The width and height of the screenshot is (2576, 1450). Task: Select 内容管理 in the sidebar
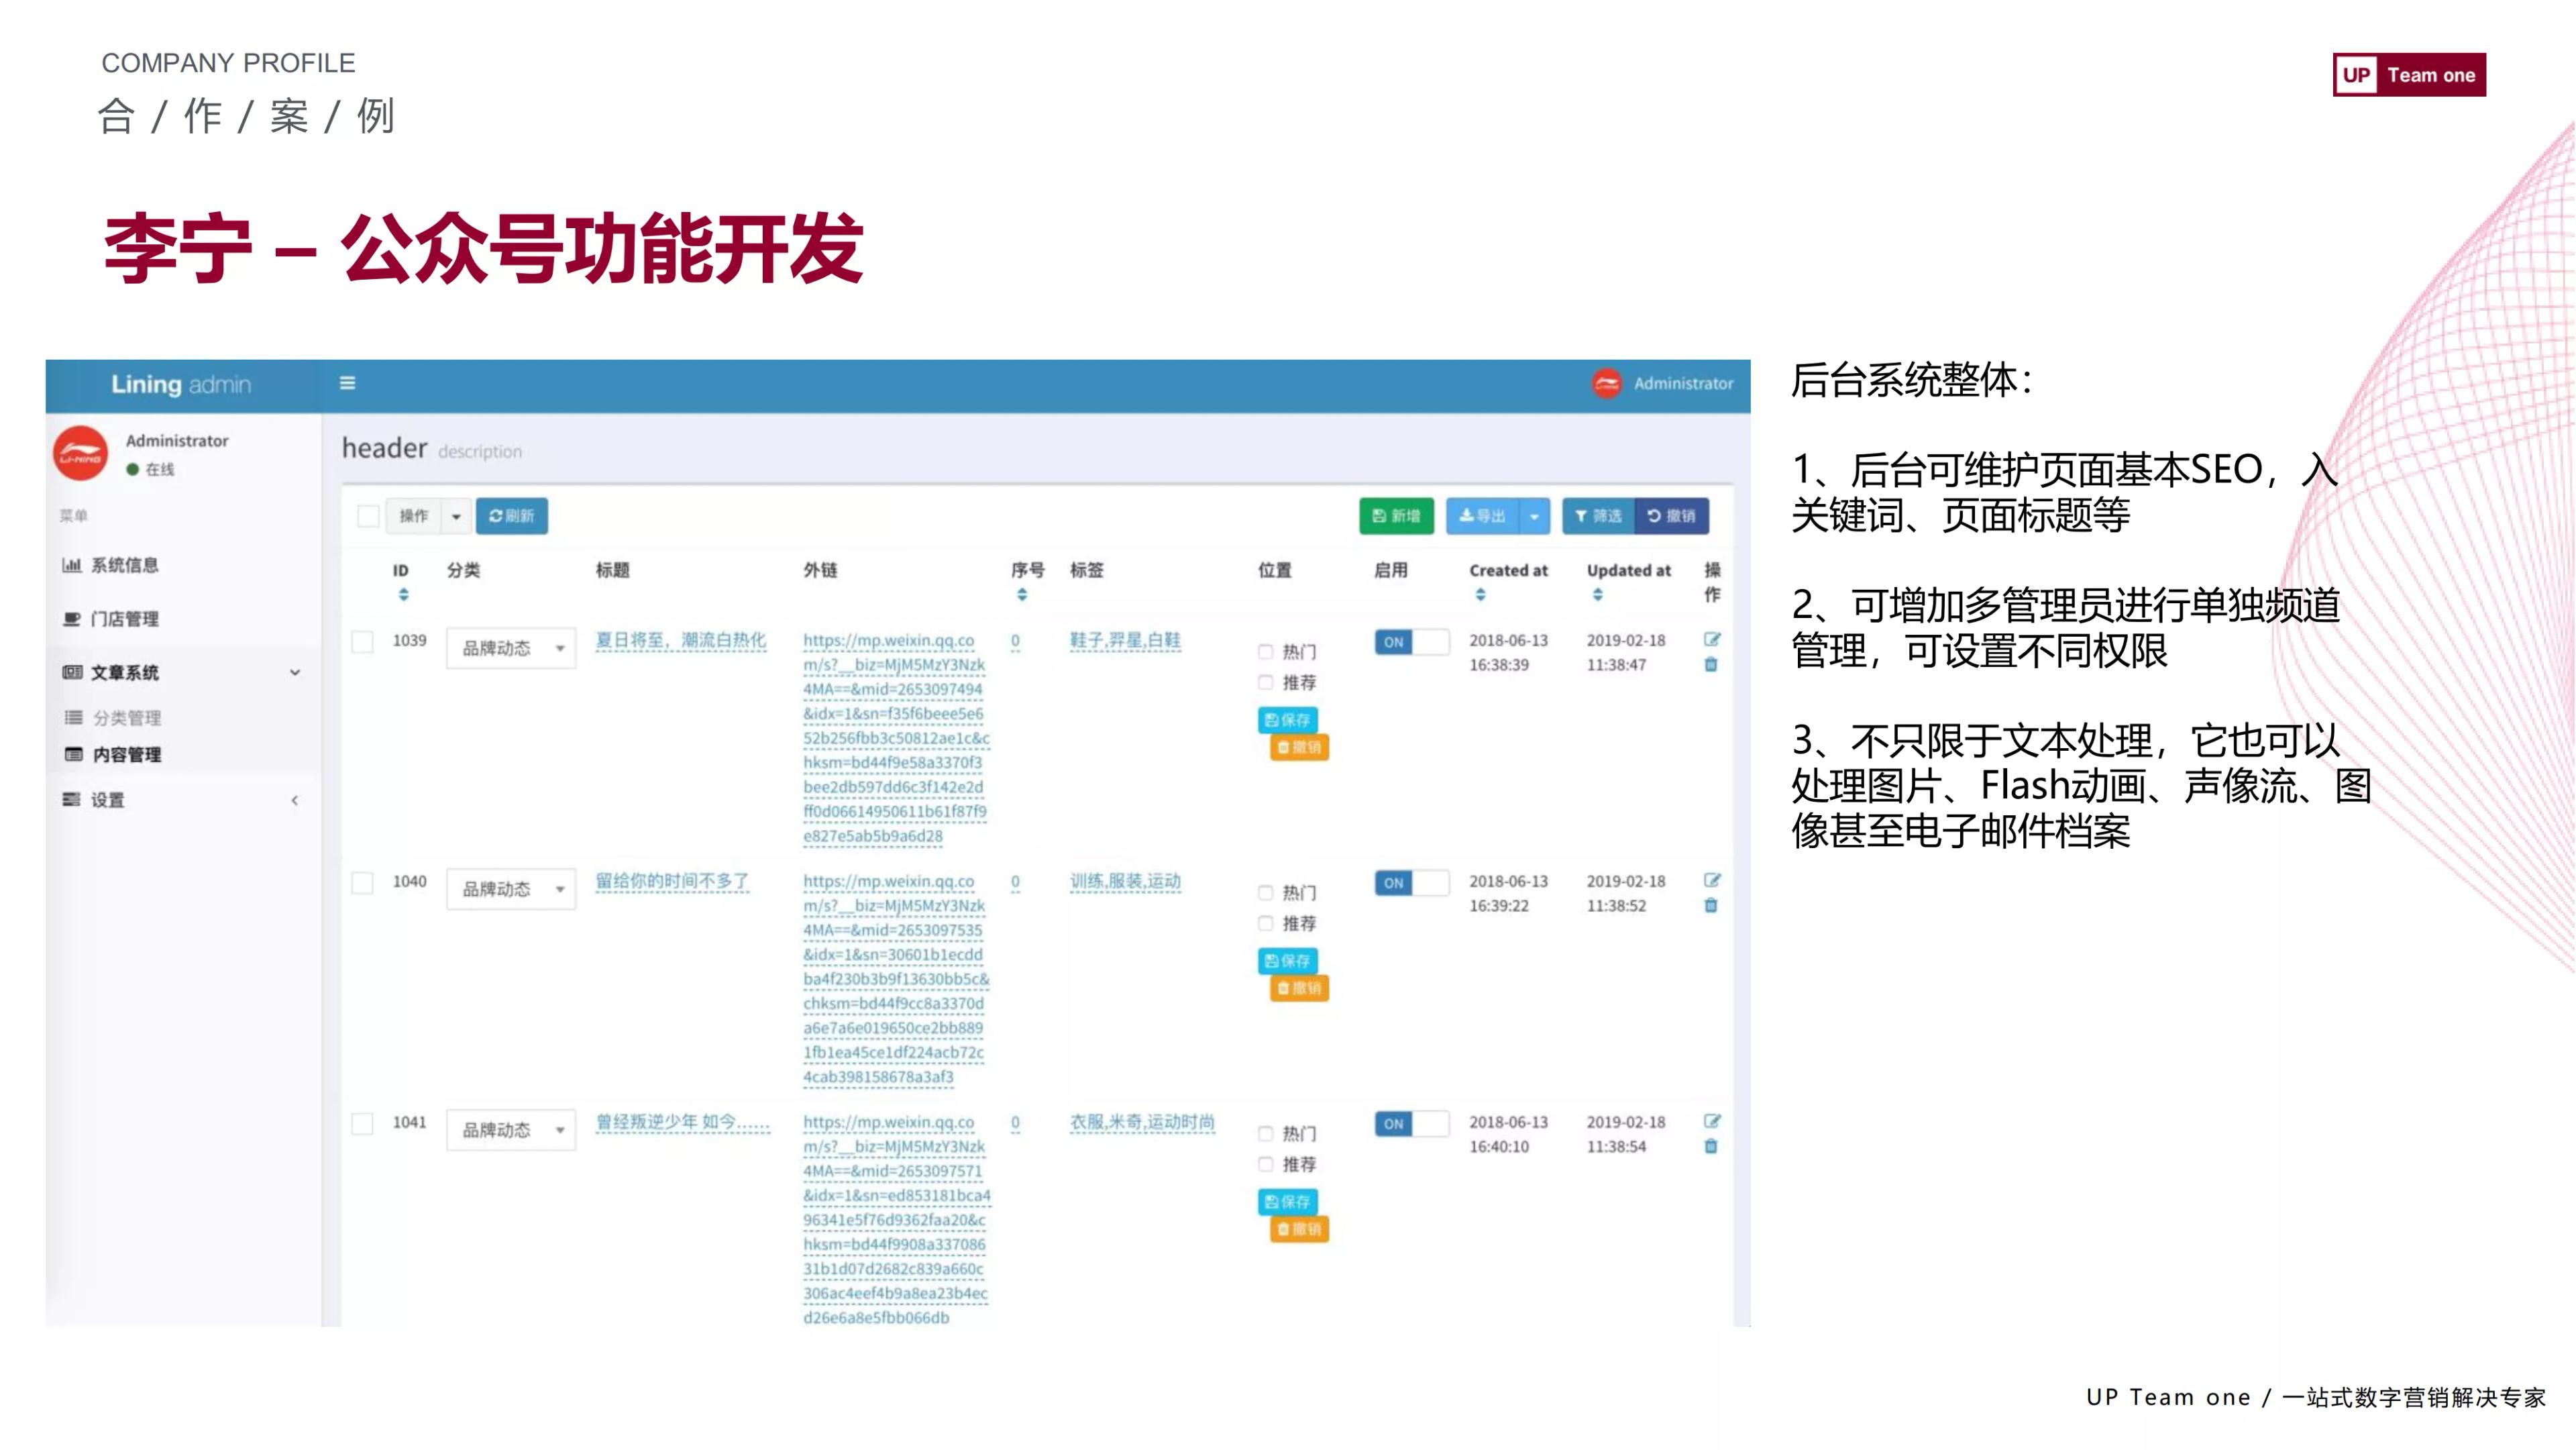126,755
